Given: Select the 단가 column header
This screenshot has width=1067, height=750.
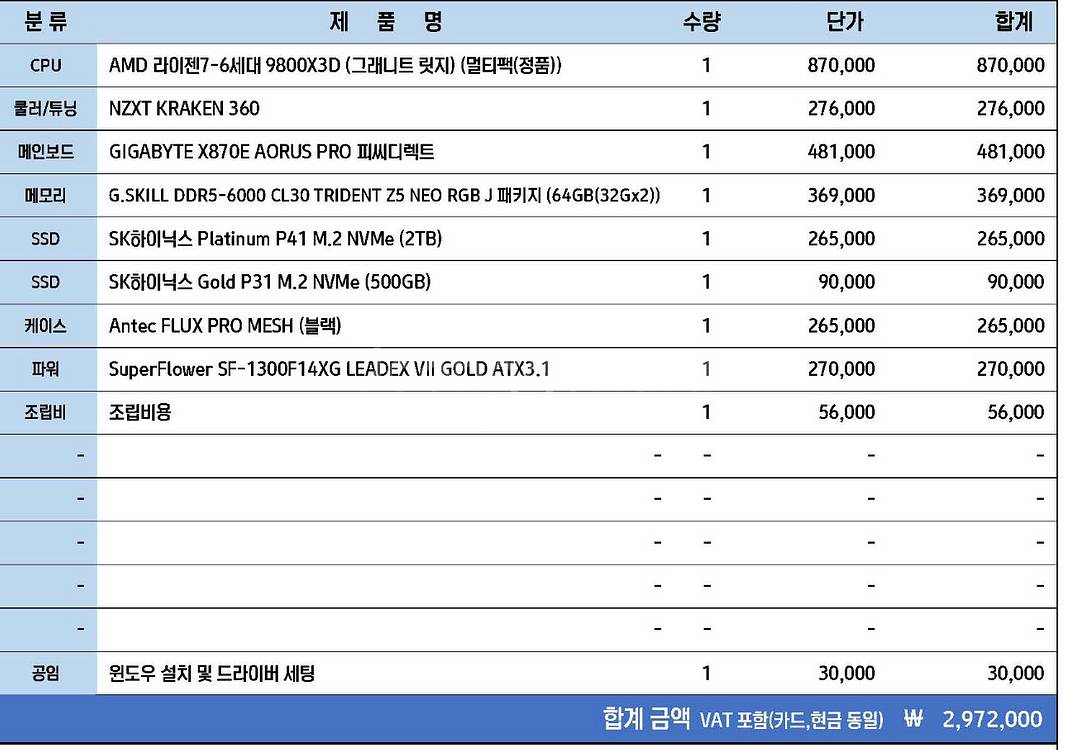Looking at the screenshot, I should click(x=845, y=21).
